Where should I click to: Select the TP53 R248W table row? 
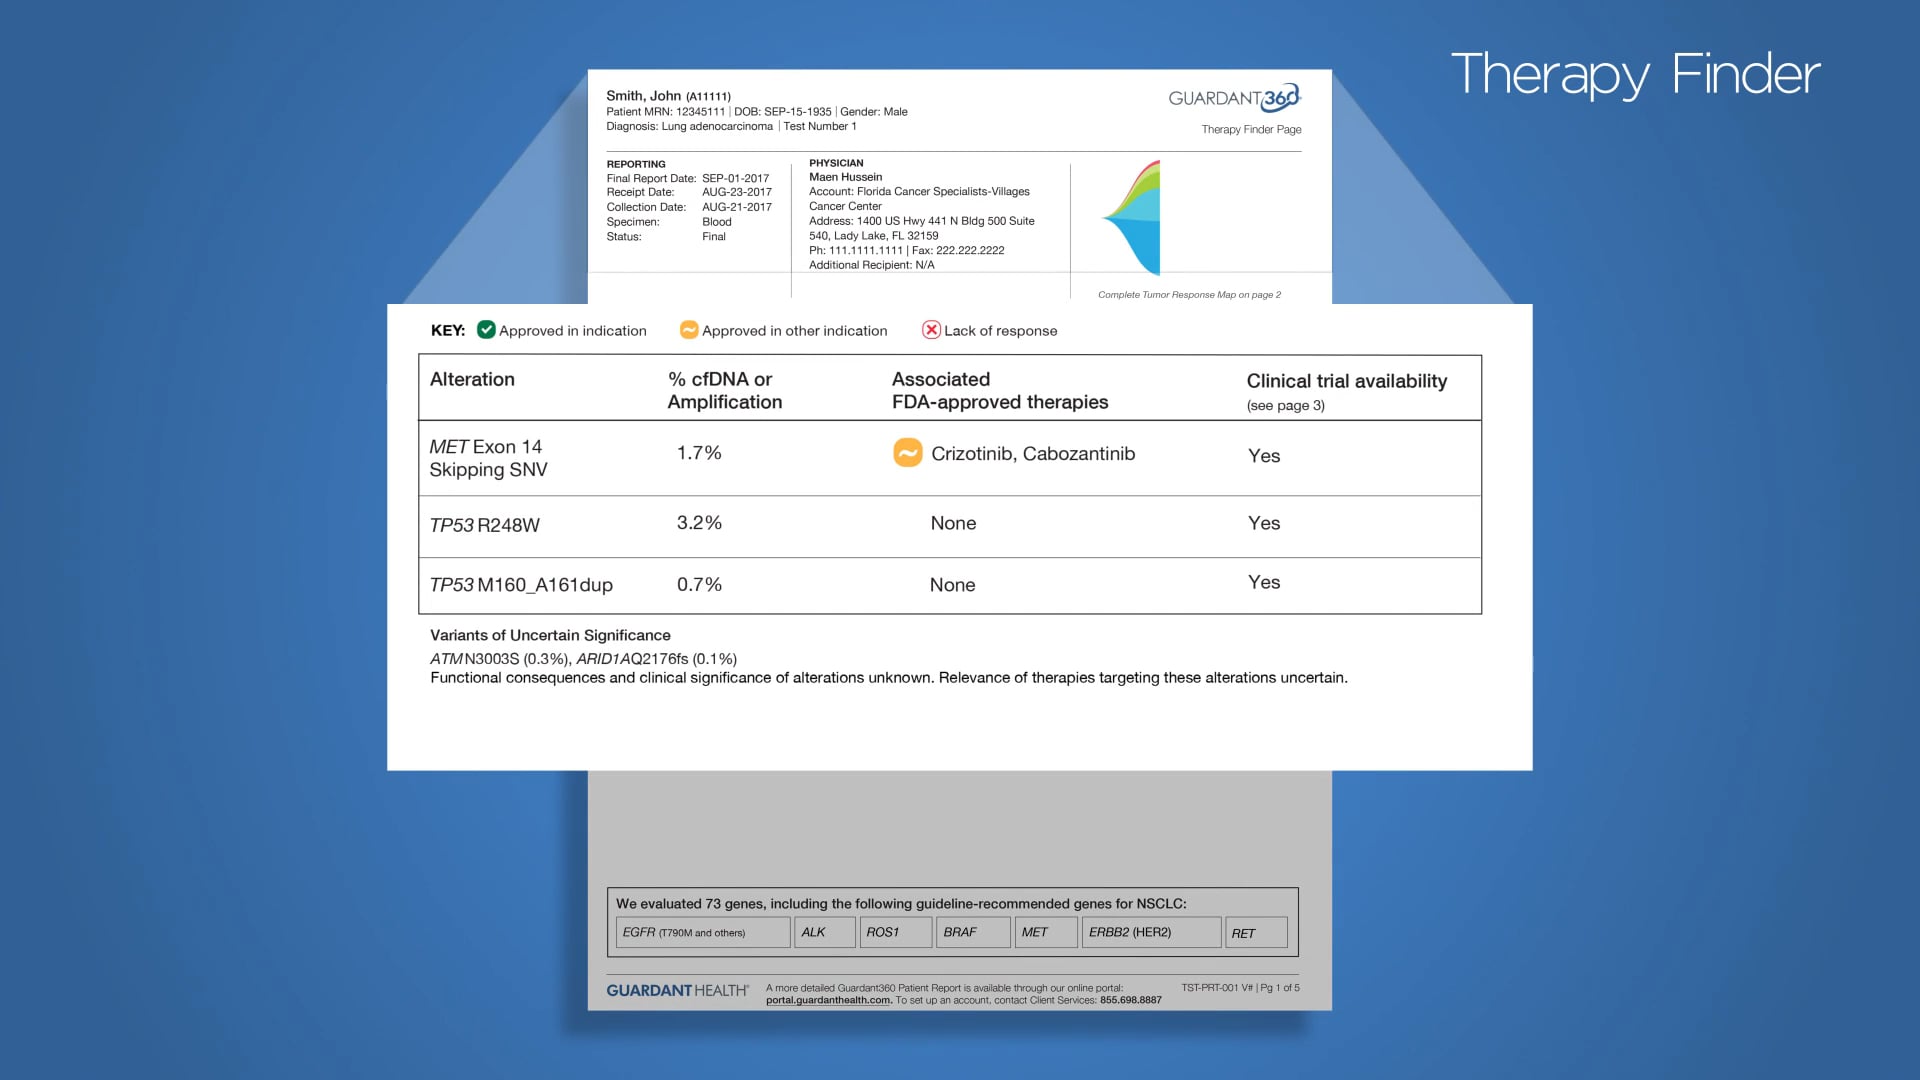click(x=484, y=525)
